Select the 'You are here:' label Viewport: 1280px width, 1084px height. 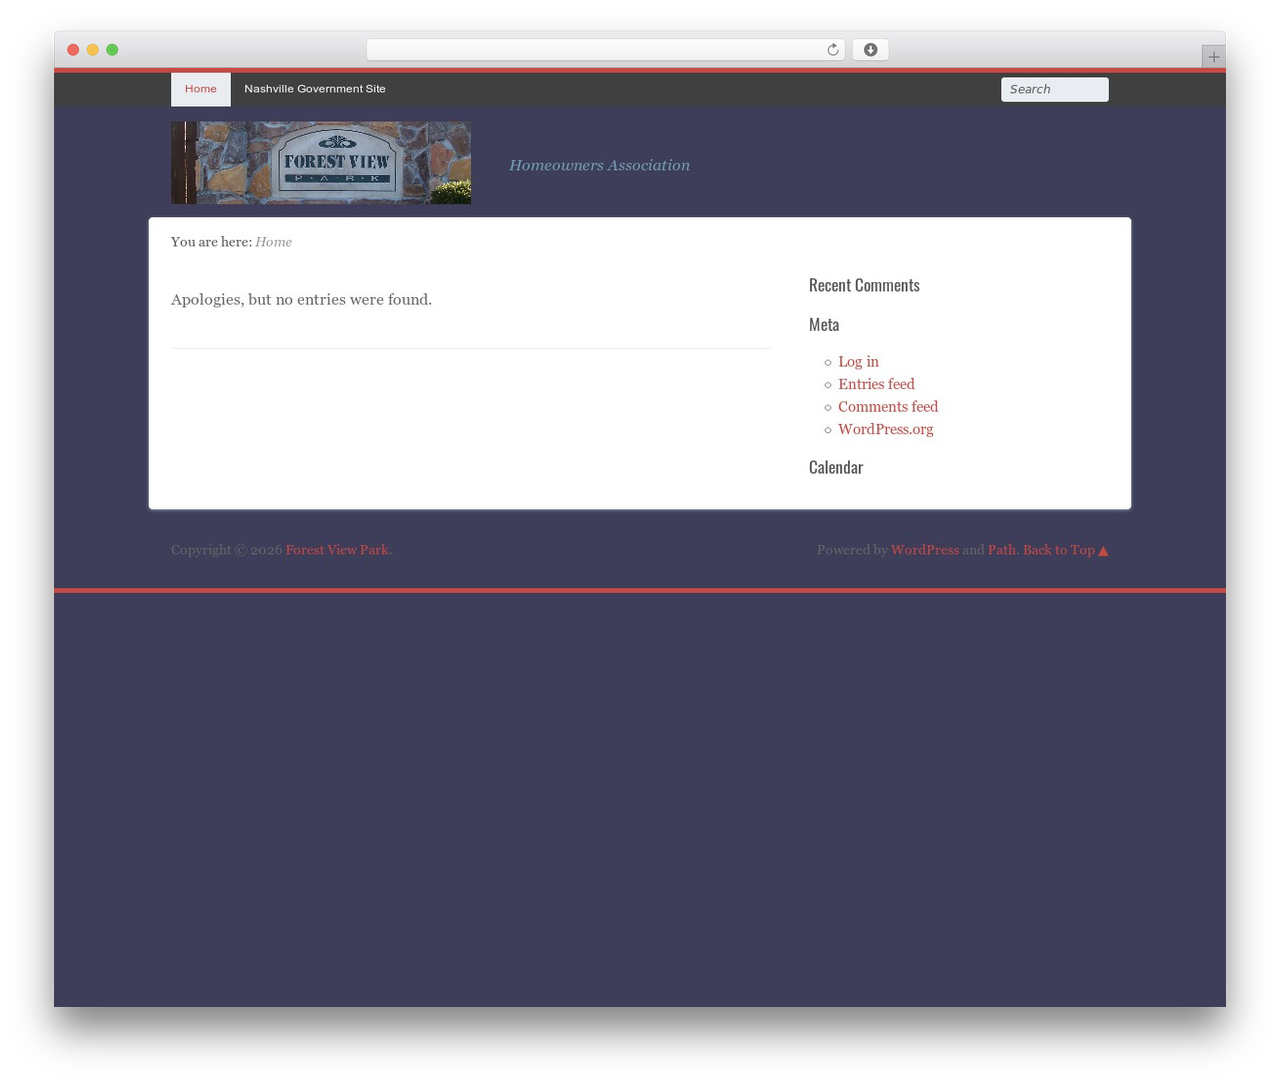coord(211,242)
